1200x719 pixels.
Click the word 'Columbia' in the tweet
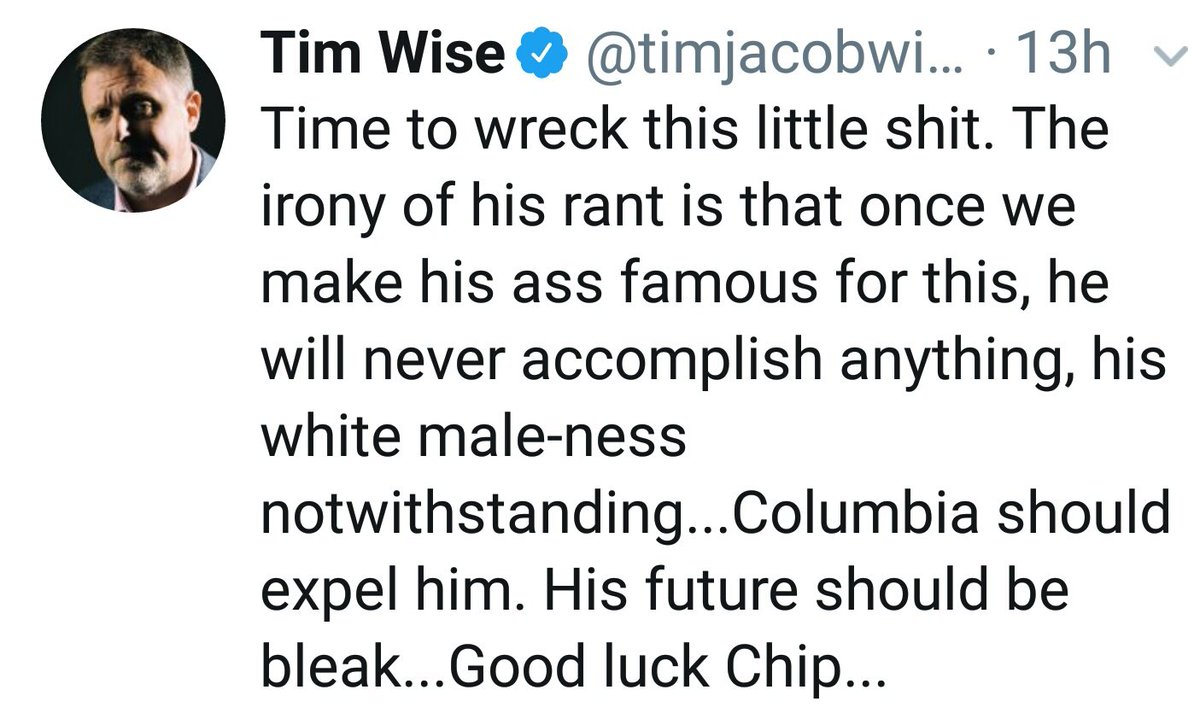(x=861, y=513)
